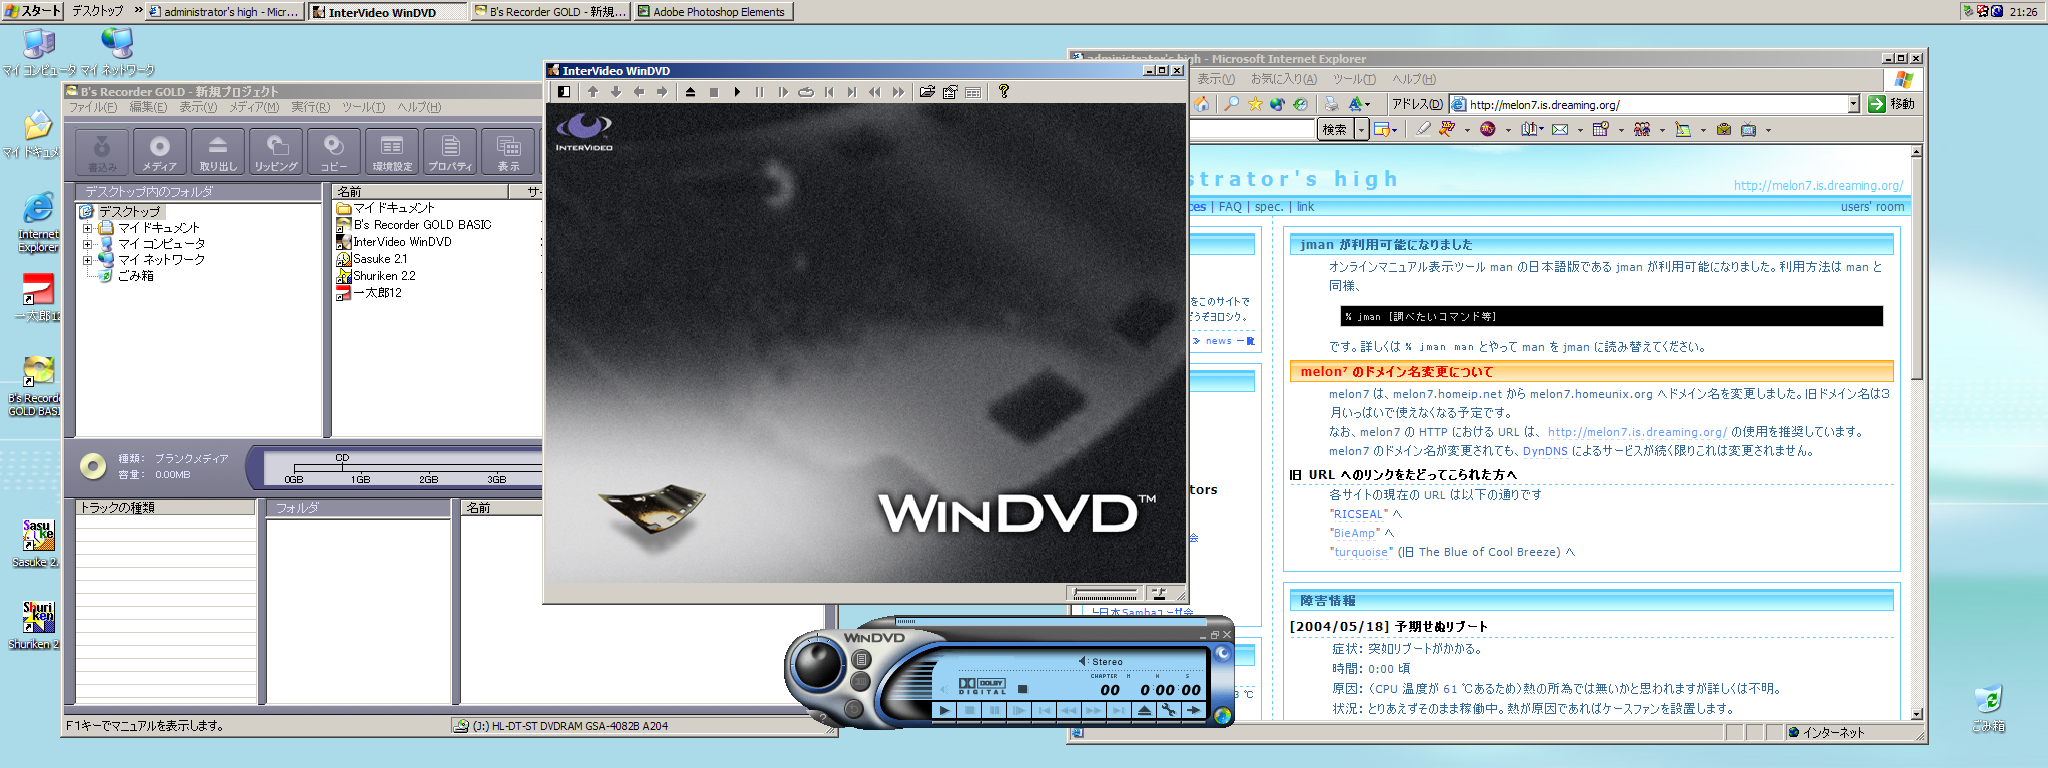The height and width of the screenshot is (768, 2048).
Task: Select ごみ箱 in the B's Recorder folder tree
Action: click(x=135, y=276)
